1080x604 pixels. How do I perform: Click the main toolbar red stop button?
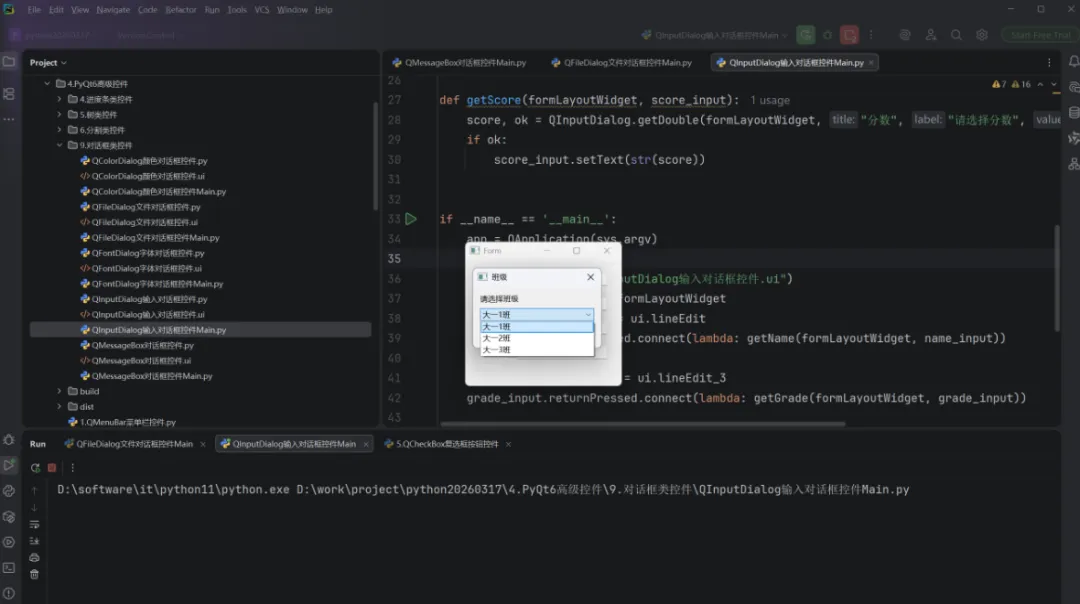pyautogui.click(x=849, y=35)
